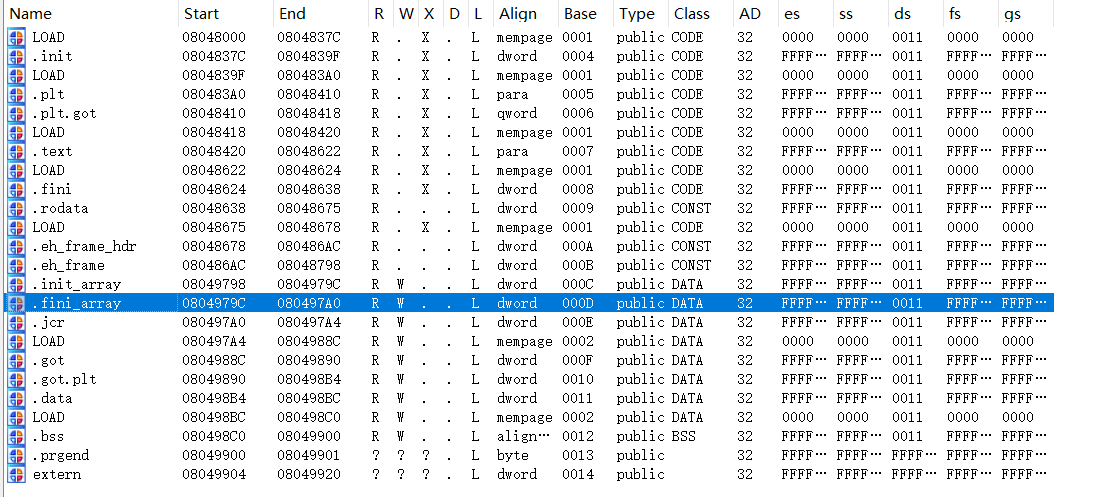Screen dimensions: 1115x497
Task: Click the segment icon next to .plt.got
Action: pos(16,114)
